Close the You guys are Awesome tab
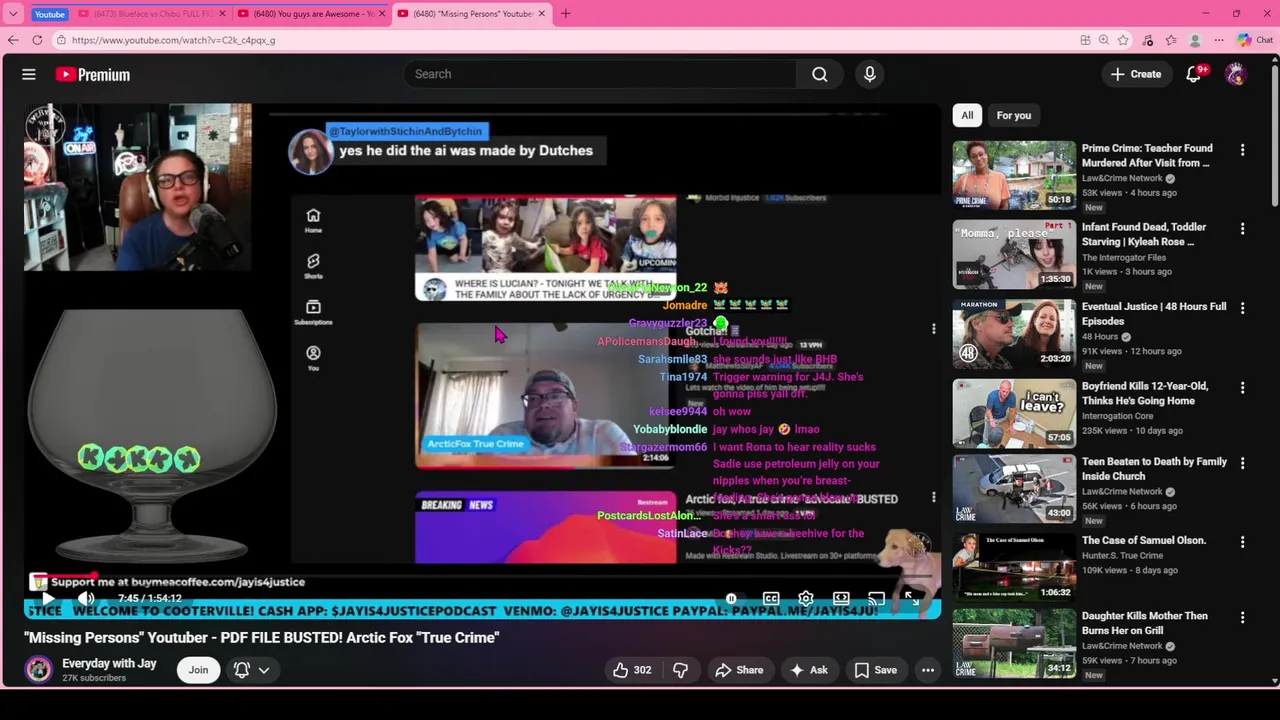Screen dimensions: 1280x720 pyautogui.click(x=382, y=14)
